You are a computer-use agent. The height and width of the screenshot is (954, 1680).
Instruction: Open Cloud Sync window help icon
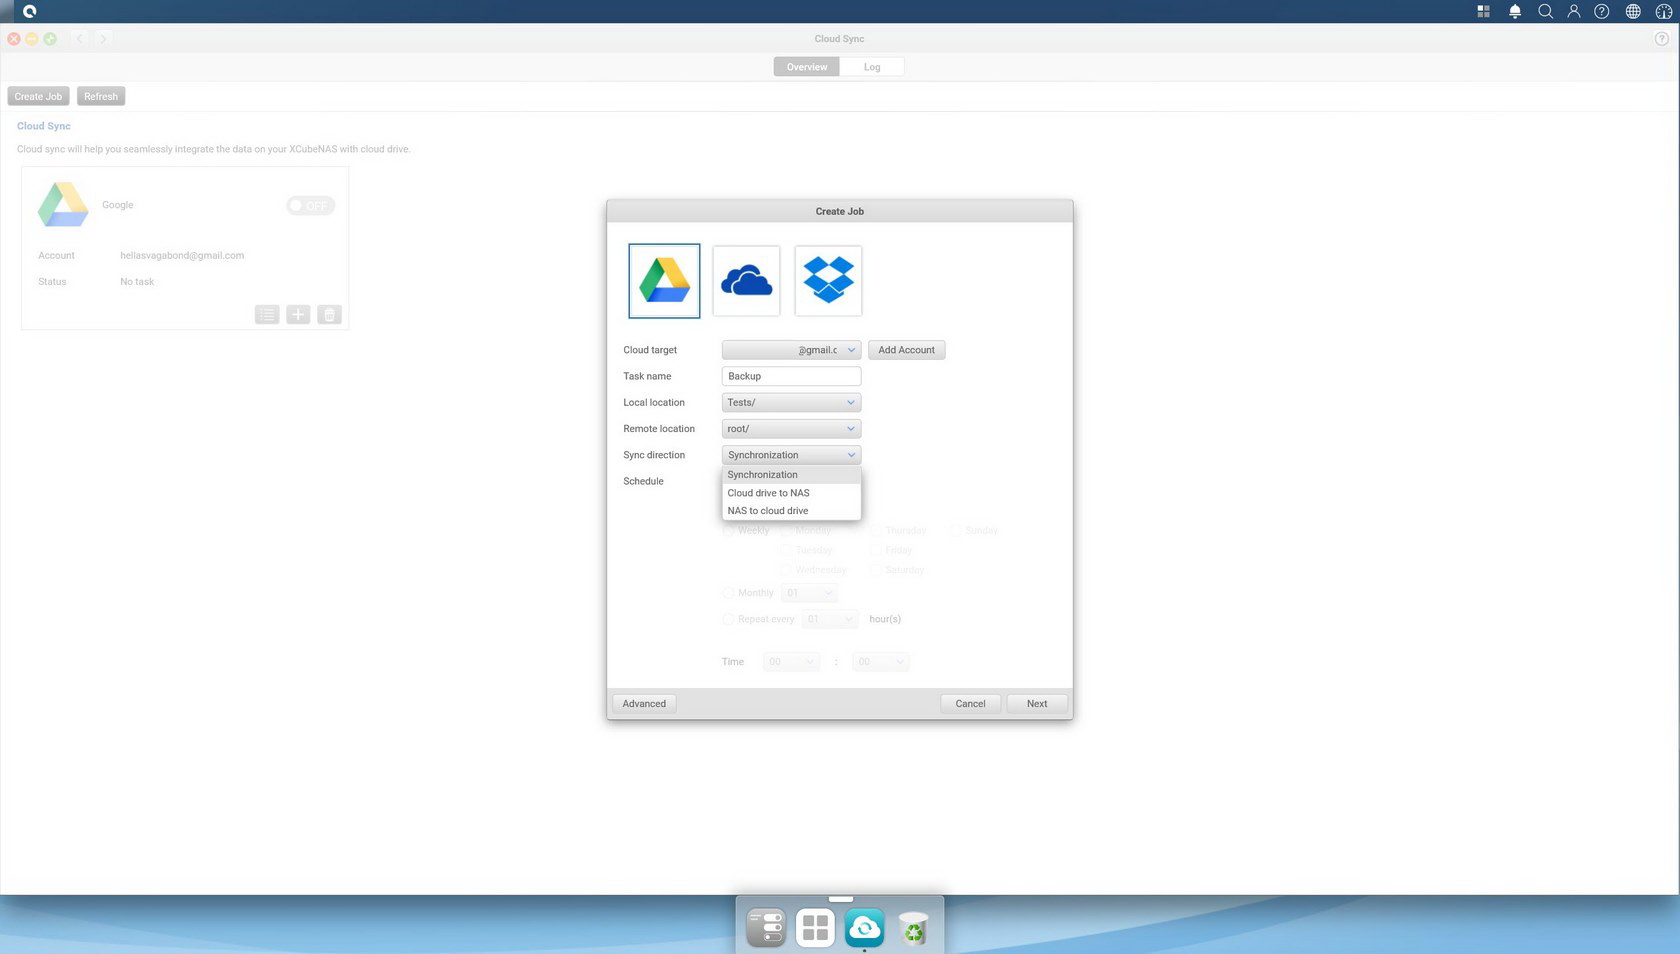1662,39
